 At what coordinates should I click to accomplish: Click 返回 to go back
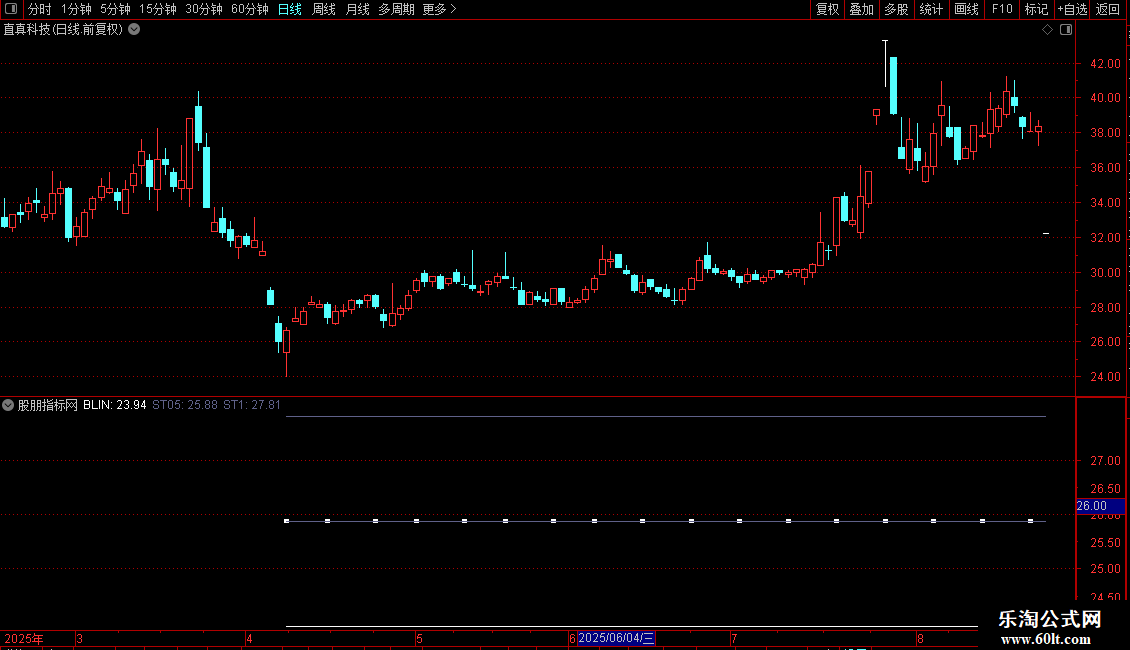[x=1108, y=9]
